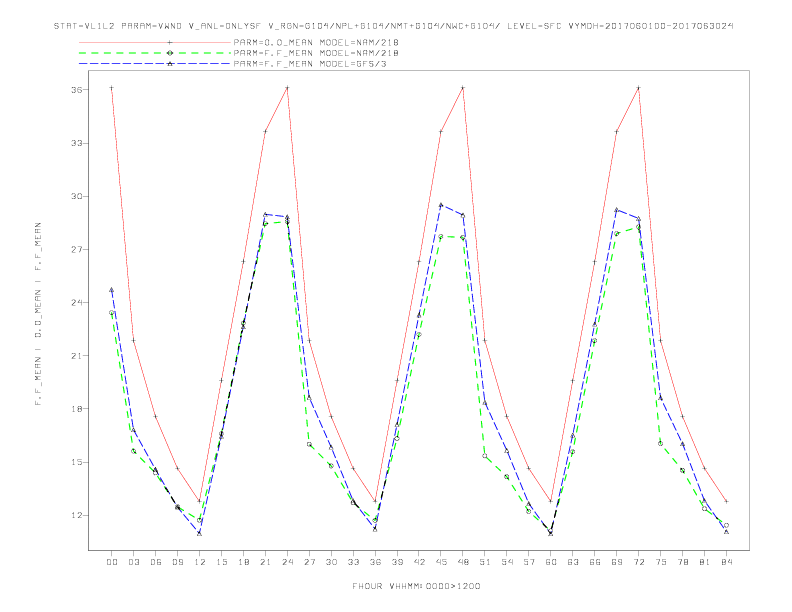Click x-axis forecast hour label 84

point(726,562)
